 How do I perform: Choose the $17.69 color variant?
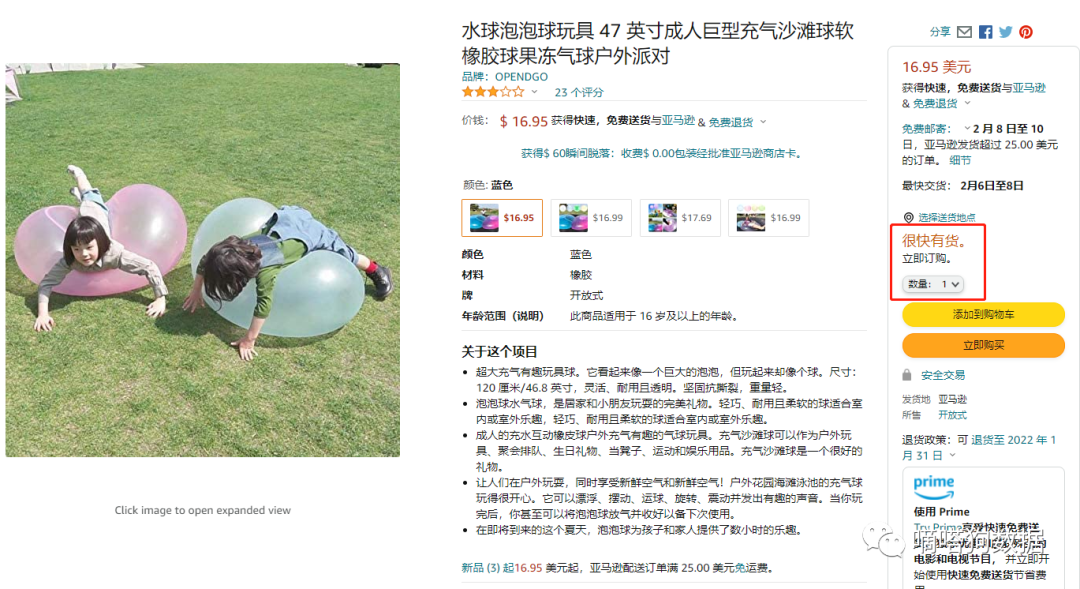681,218
